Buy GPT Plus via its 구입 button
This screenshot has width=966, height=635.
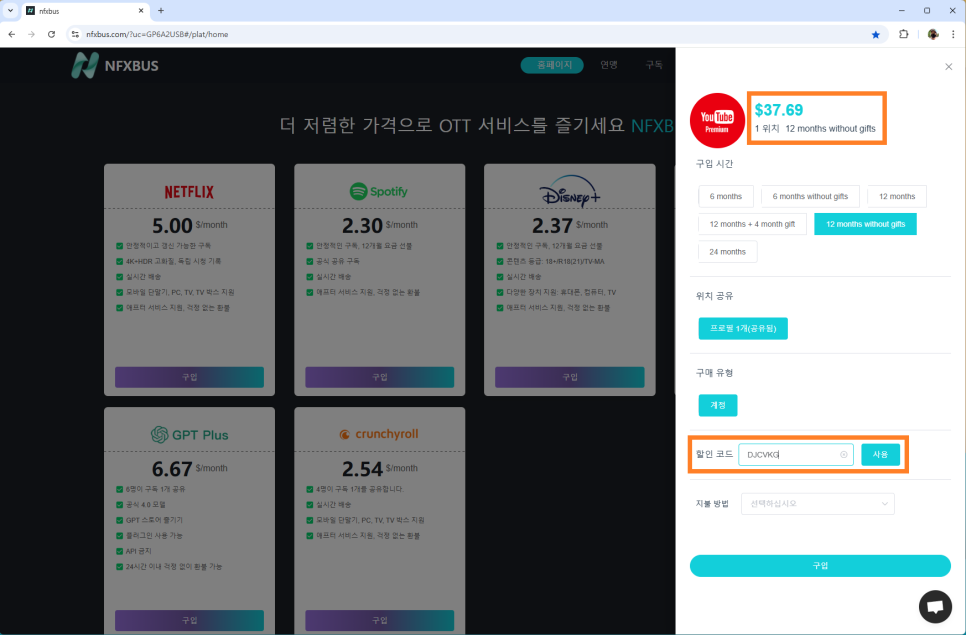[189, 620]
